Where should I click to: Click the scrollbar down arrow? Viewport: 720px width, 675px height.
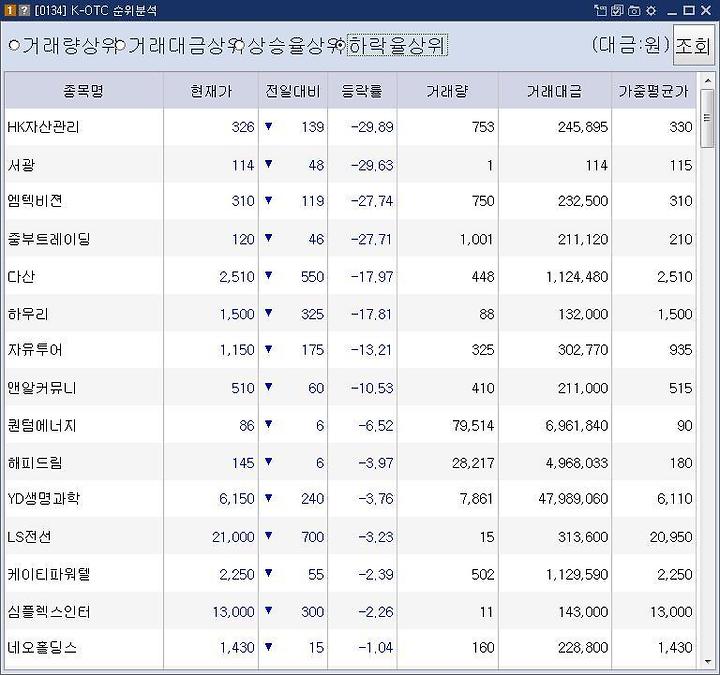point(707,661)
